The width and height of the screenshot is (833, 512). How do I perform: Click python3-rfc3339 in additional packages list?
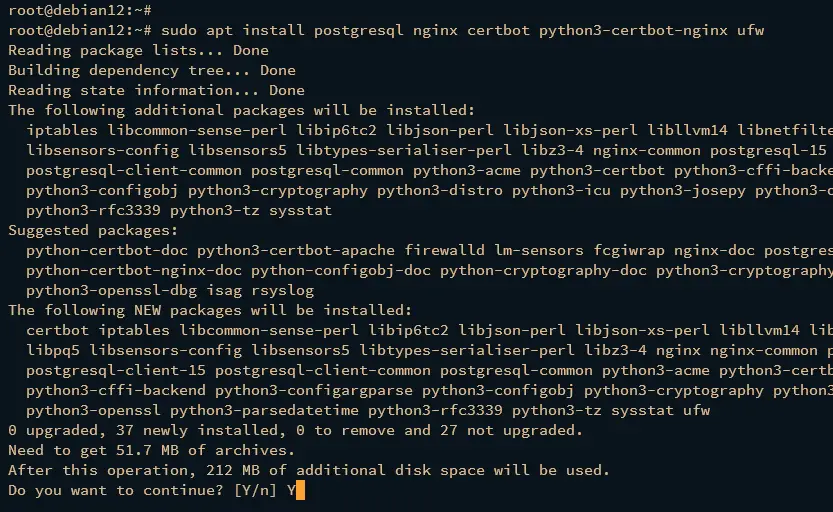pyautogui.click(x=93, y=210)
